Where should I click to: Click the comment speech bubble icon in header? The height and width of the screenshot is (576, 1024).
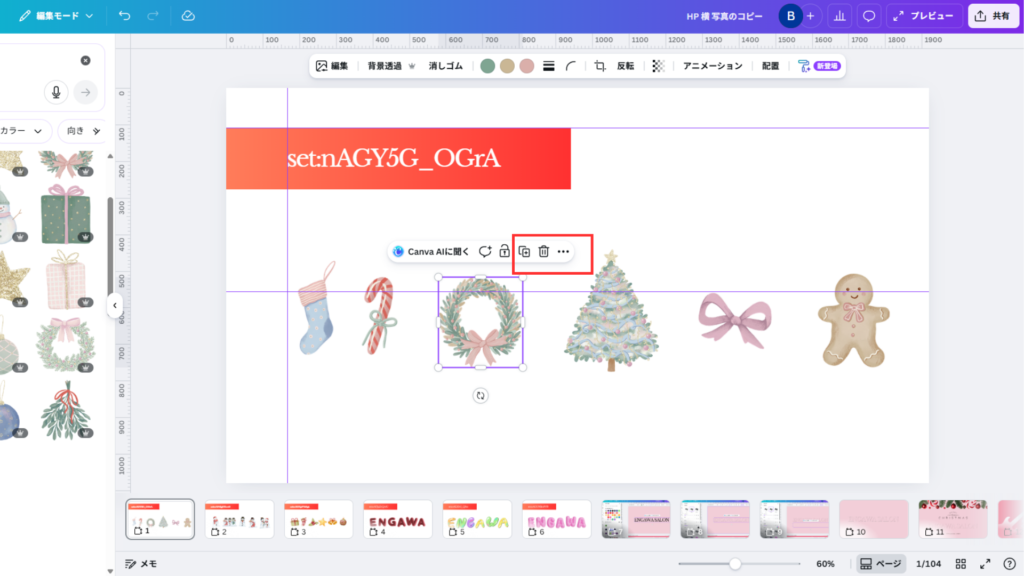tap(869, 16)
